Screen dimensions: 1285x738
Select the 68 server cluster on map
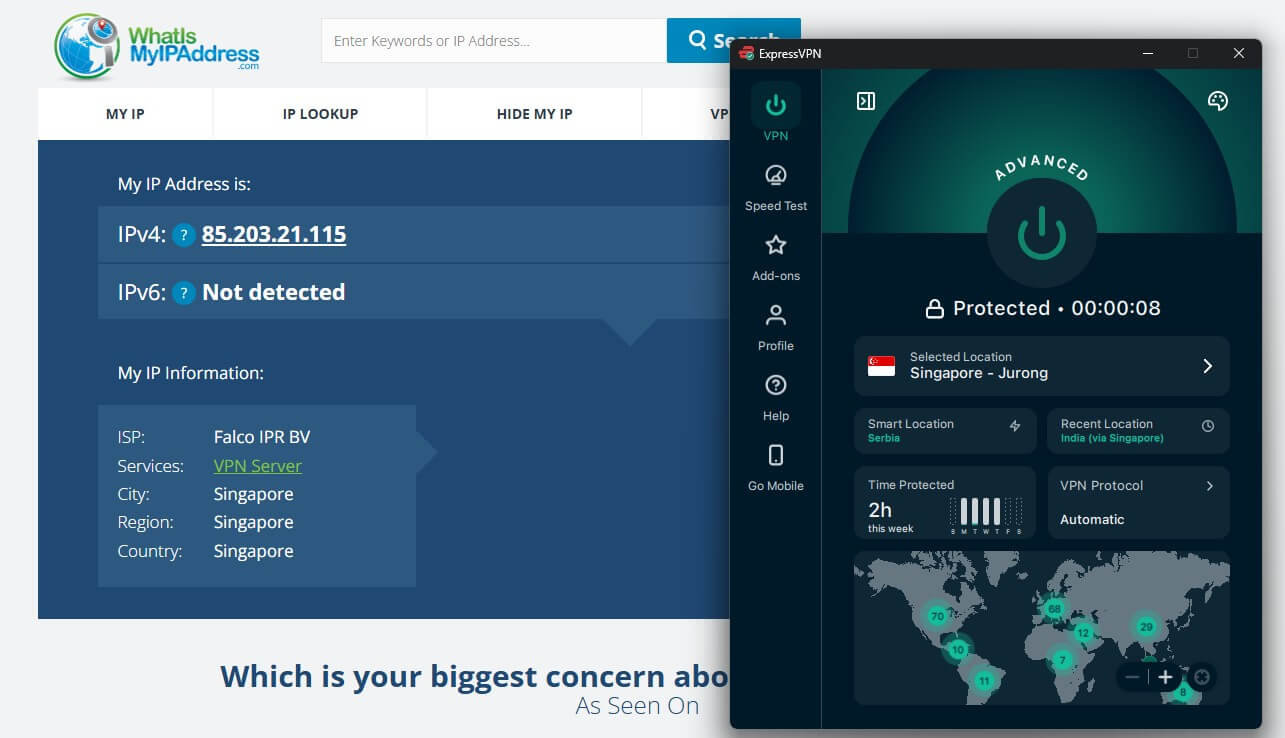1054,608
